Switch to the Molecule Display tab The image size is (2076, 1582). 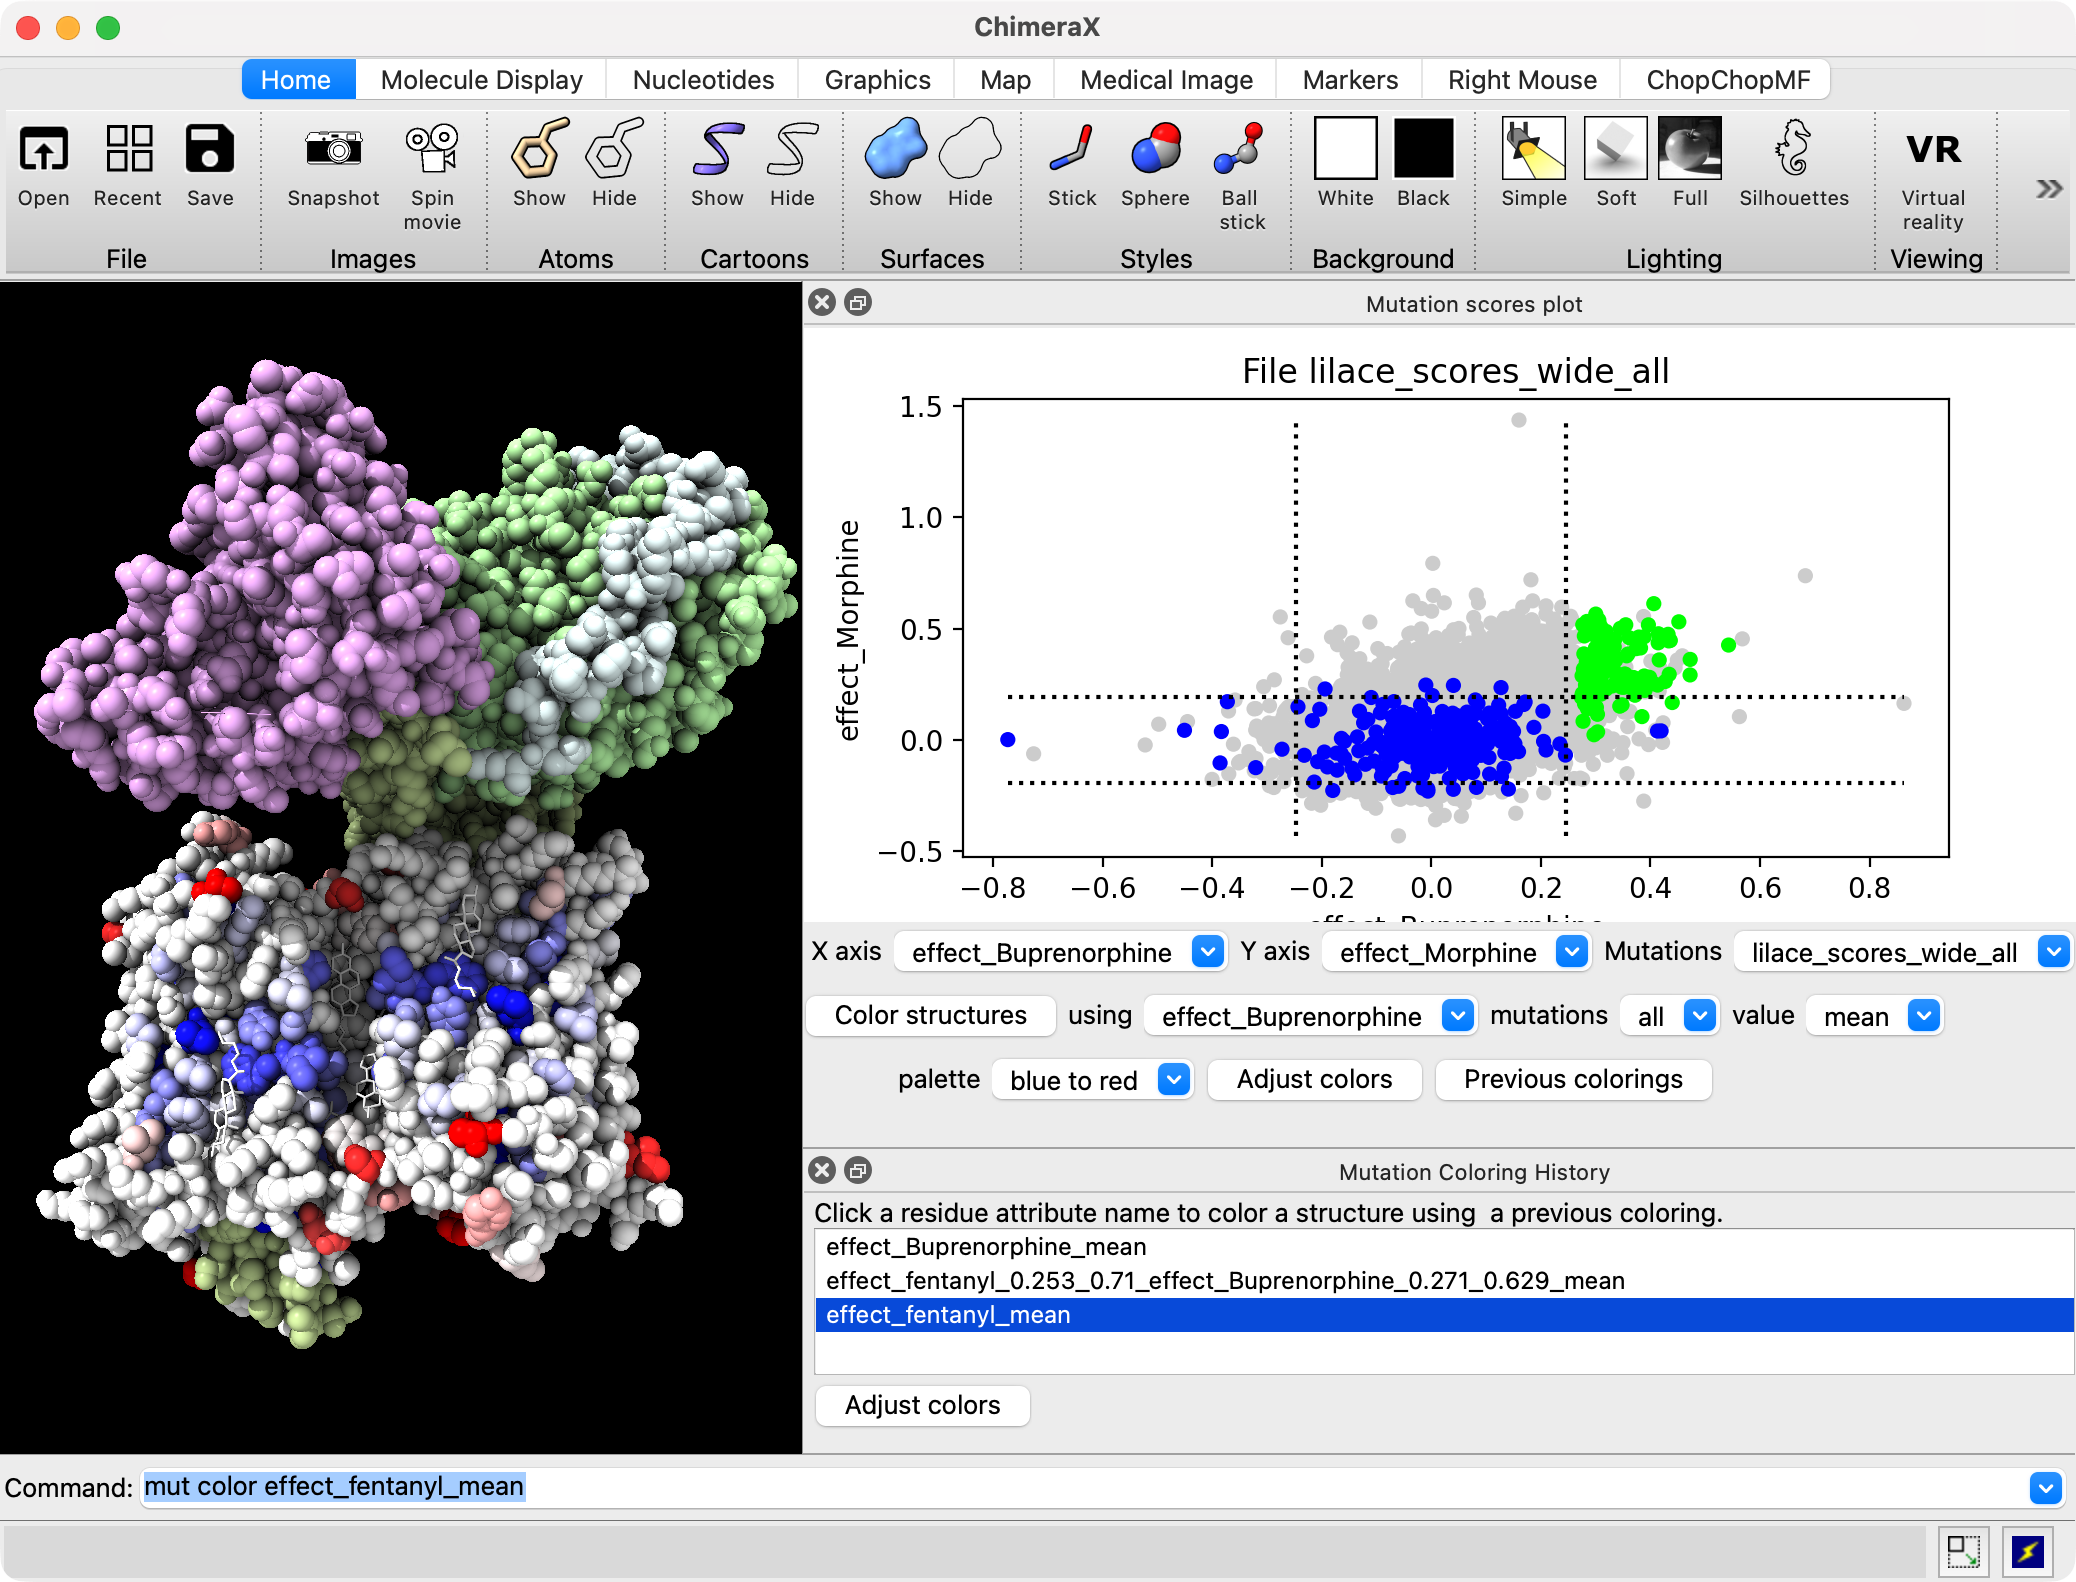pos(481,80)
